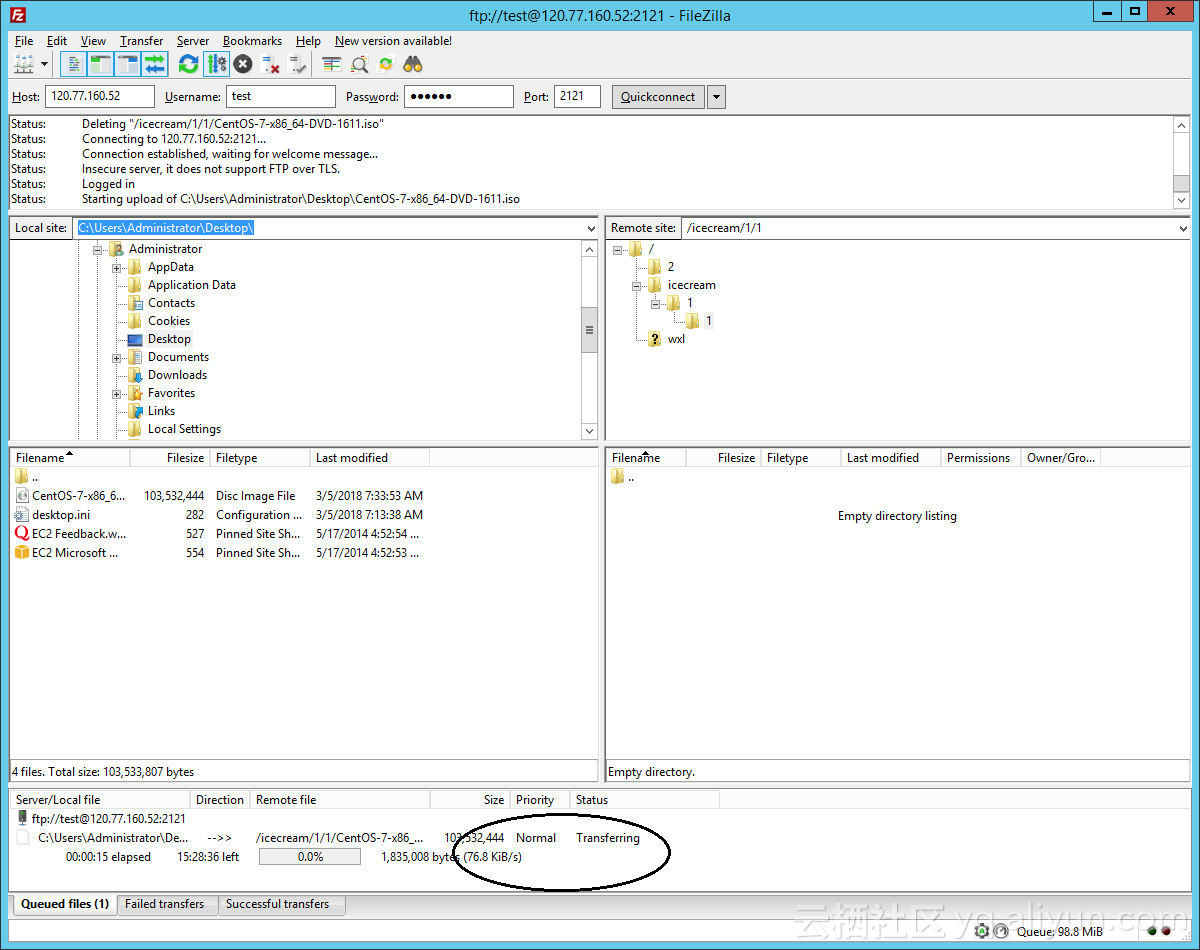Click the Contacts folder icon in local tree
Image resolution: width=1200 pixels, height=950 pixels.
pos(135,303)
